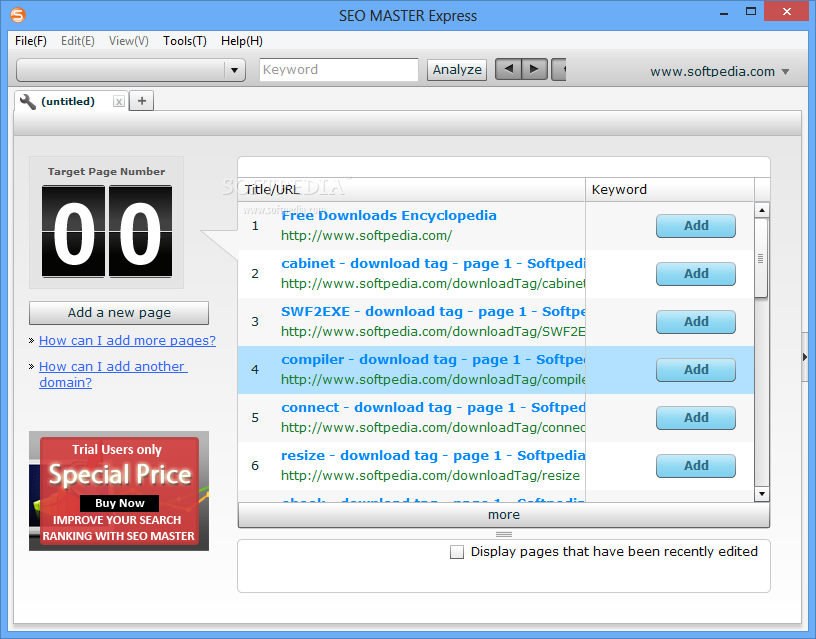Go forward with right arrow button
The image size is (816, 639).
[534, 69]
